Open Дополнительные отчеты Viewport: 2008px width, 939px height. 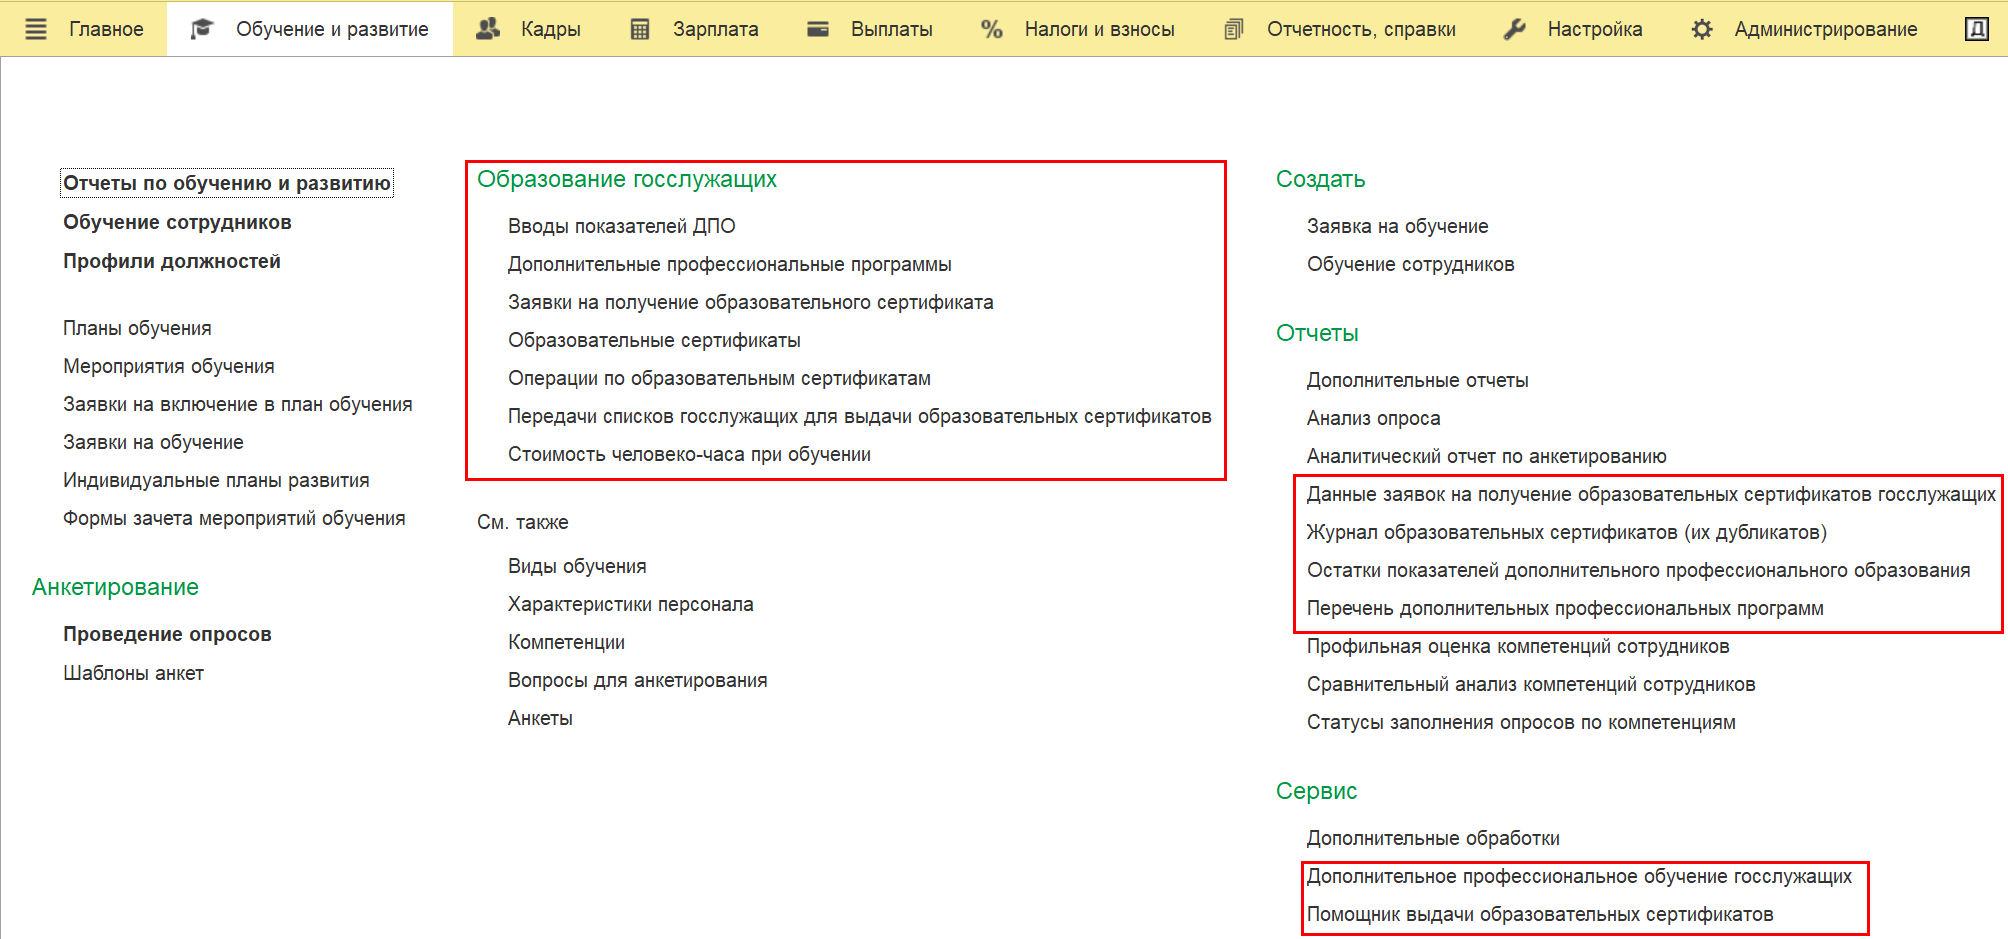coord(1417,380)
